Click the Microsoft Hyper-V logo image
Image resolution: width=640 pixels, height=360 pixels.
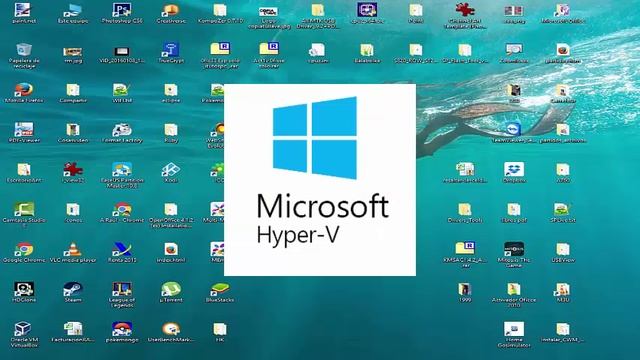[x=320, y=180]
